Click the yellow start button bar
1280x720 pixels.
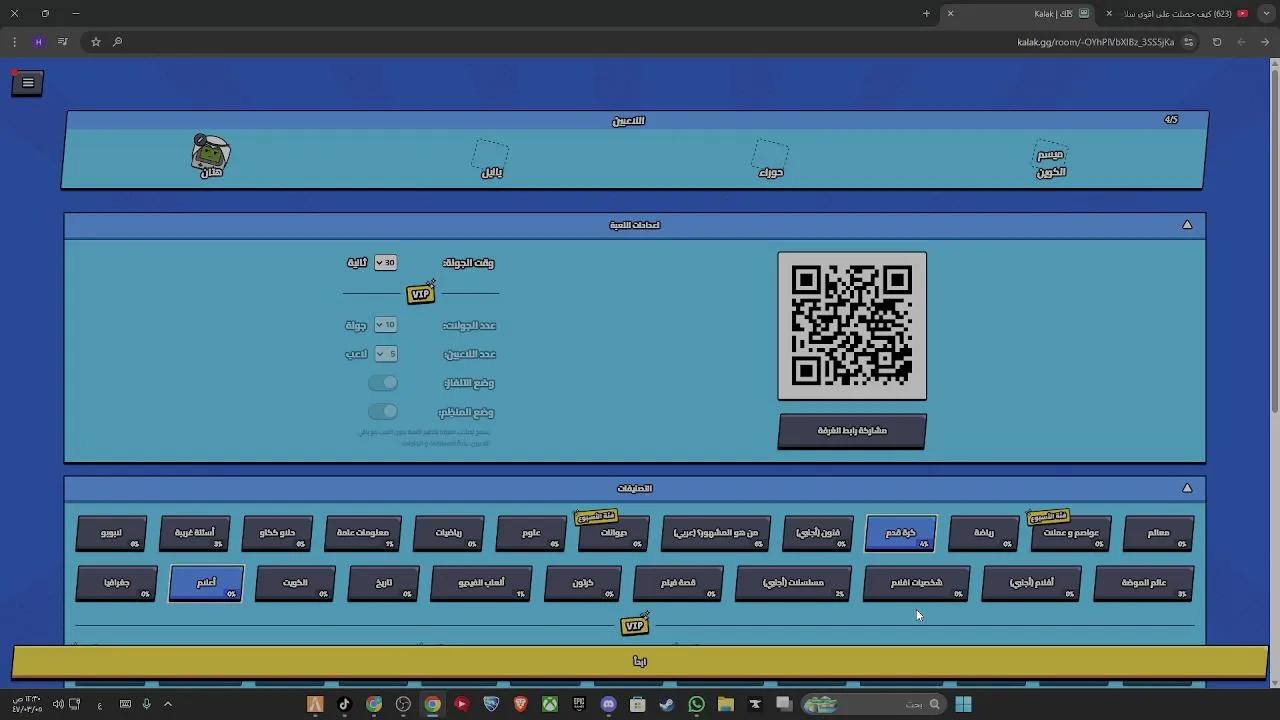click(x=640, y=661)
